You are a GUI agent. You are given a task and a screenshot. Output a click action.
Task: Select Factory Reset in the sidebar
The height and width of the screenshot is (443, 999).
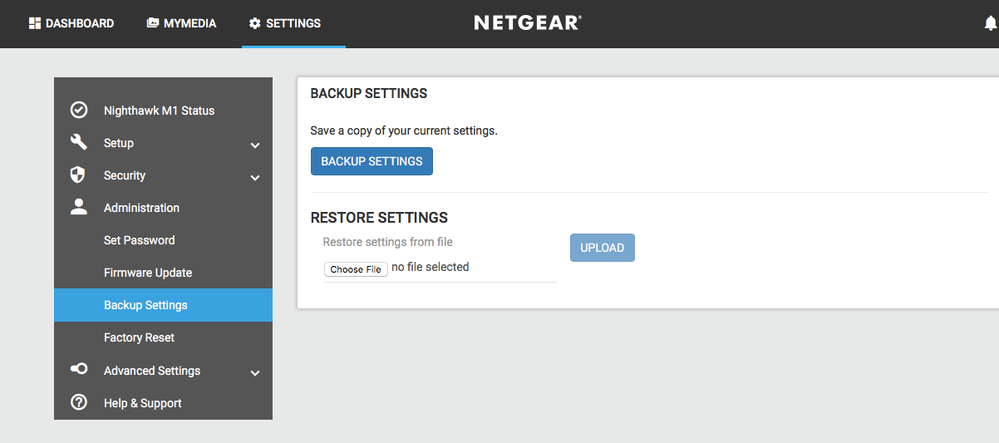(x=139, y=338)
